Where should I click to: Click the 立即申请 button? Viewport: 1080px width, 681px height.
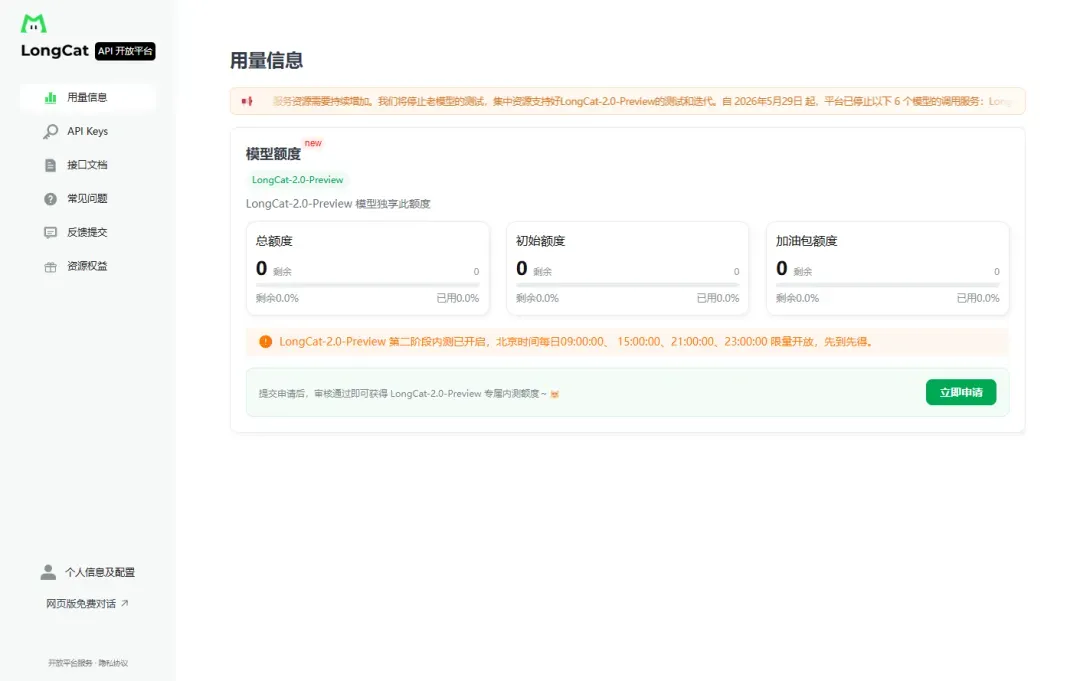coord(961,392)
